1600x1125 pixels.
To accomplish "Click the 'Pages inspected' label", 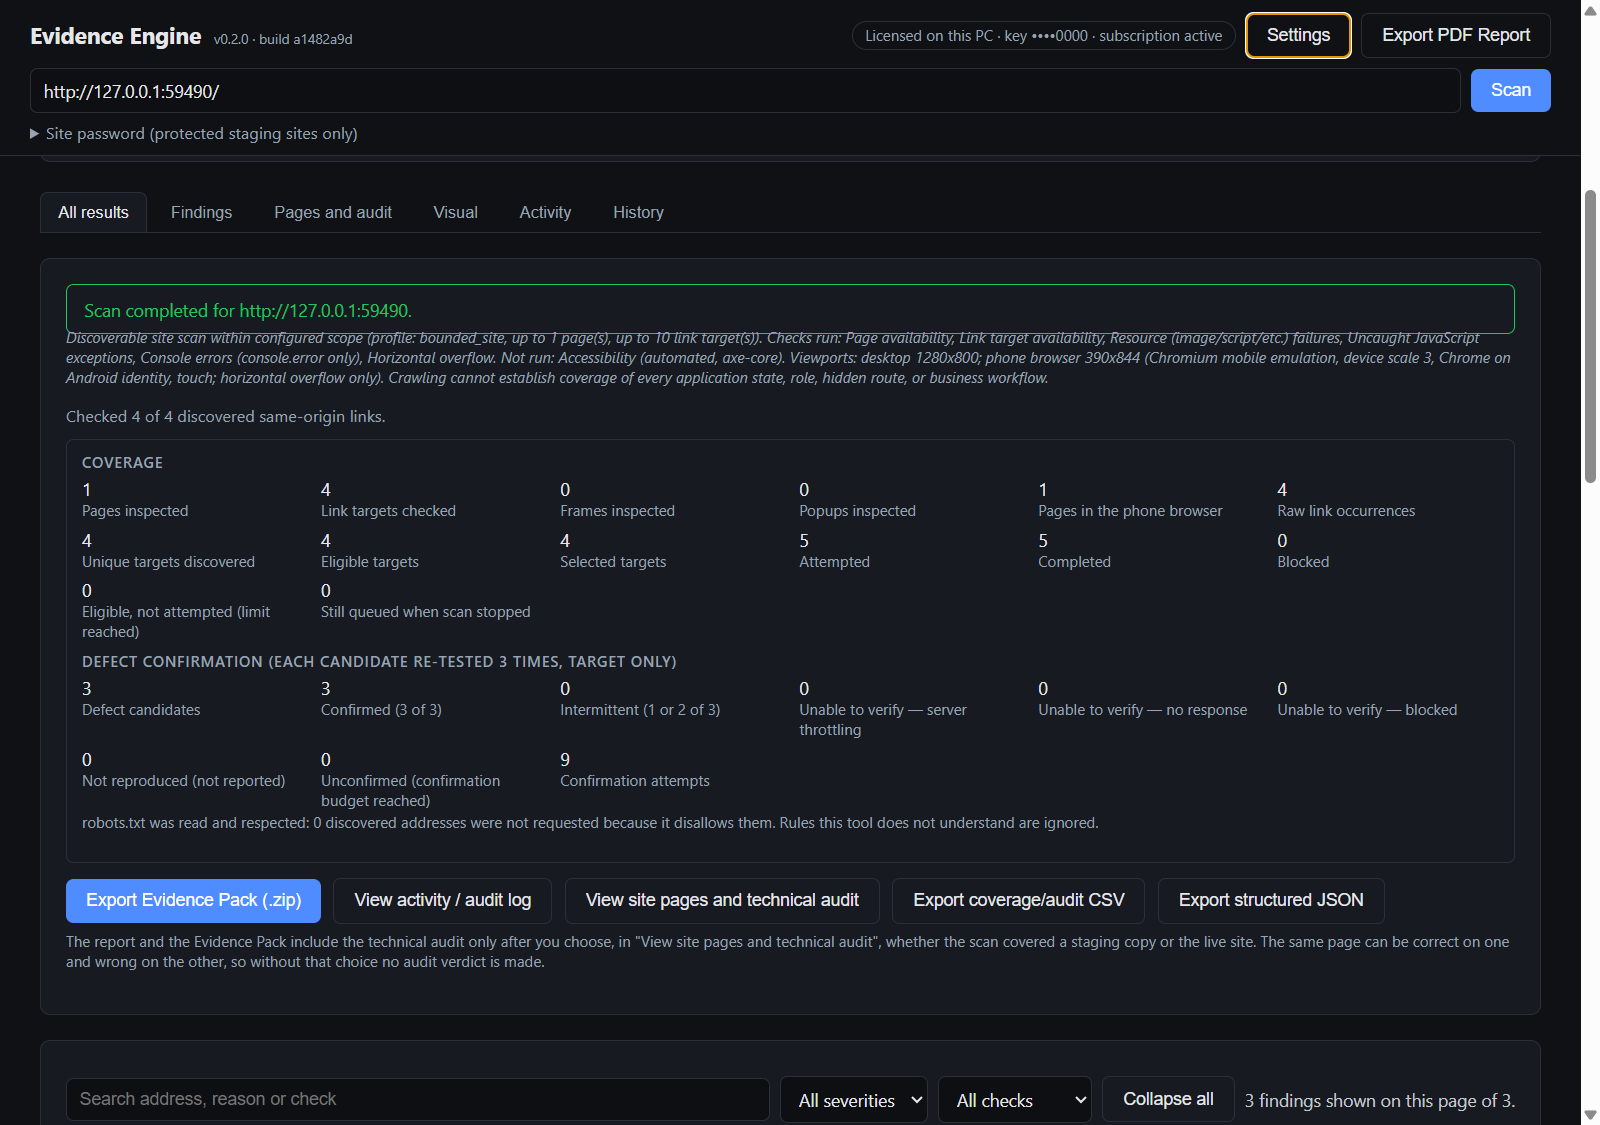I will pyautogui.click(x=135, y=511).
